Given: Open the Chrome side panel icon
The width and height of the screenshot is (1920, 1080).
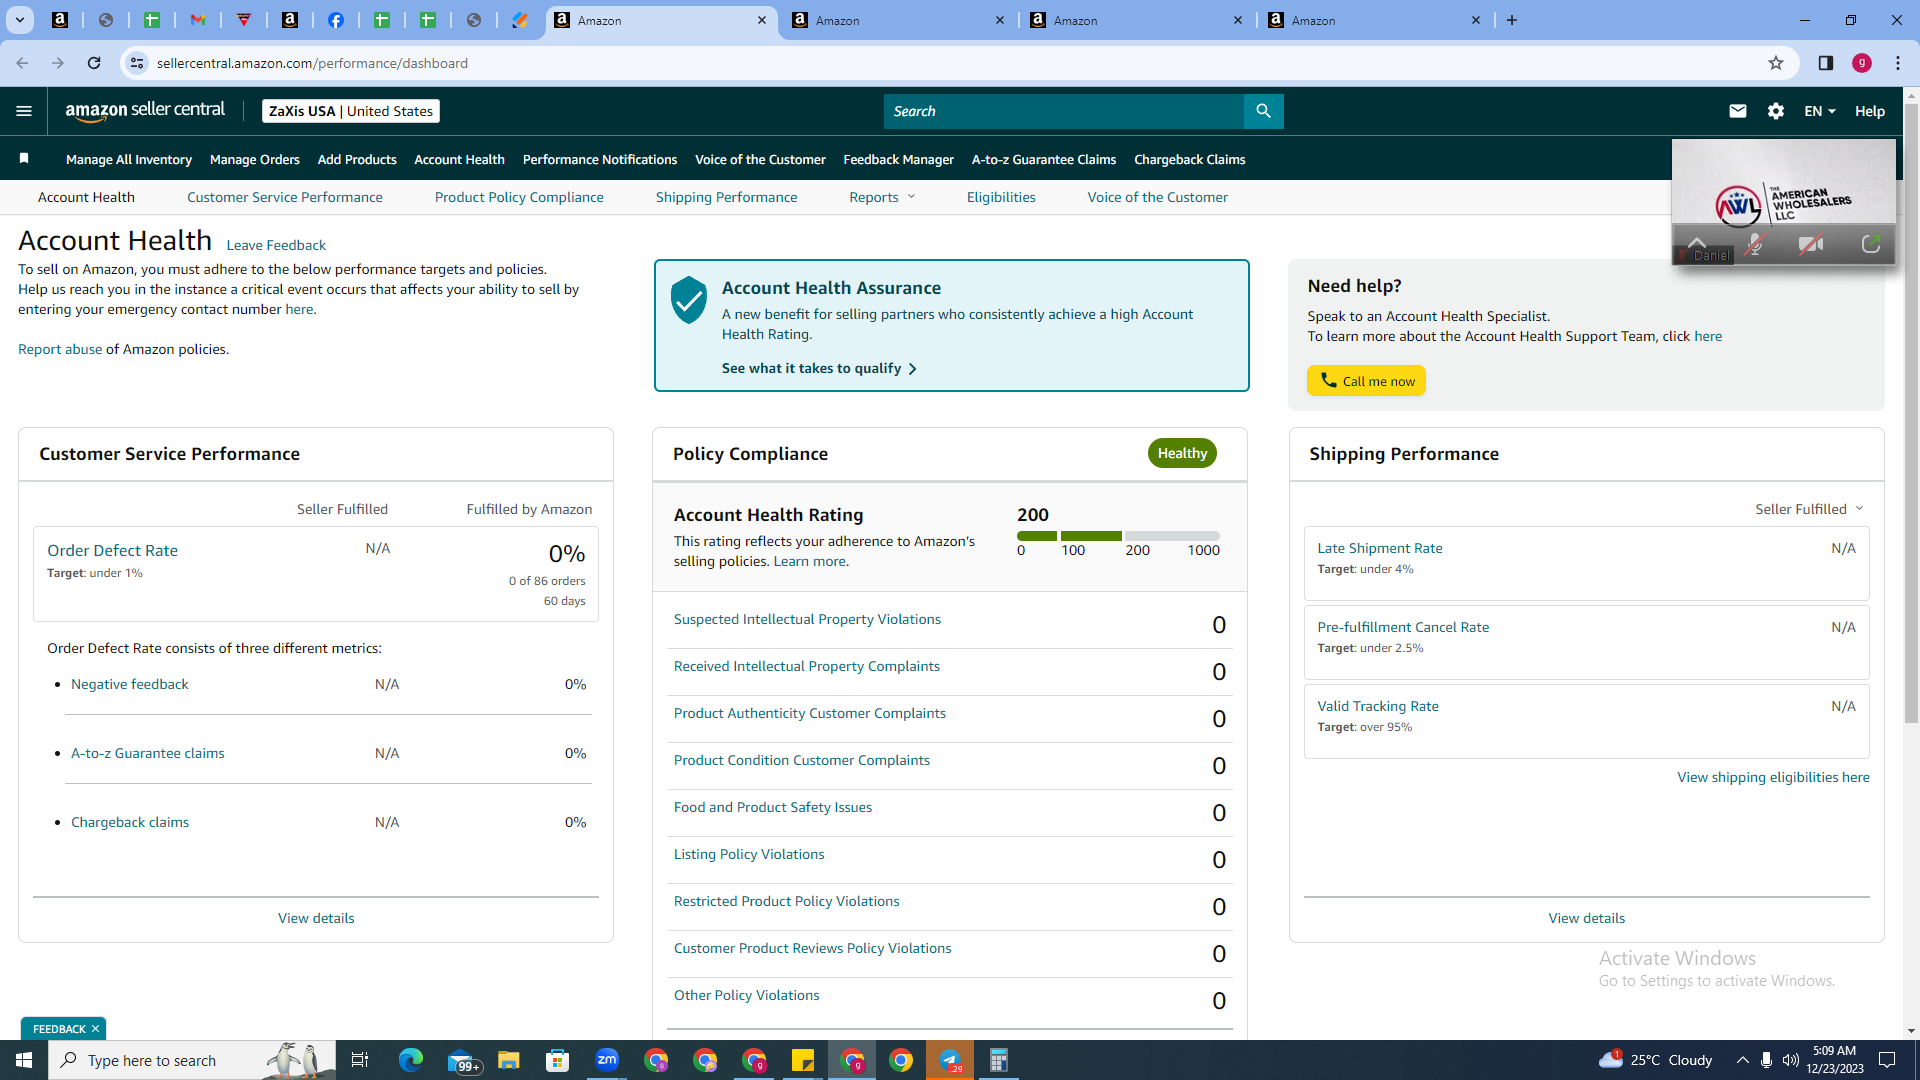Looking at the screenshot, I should [1825, 63].
